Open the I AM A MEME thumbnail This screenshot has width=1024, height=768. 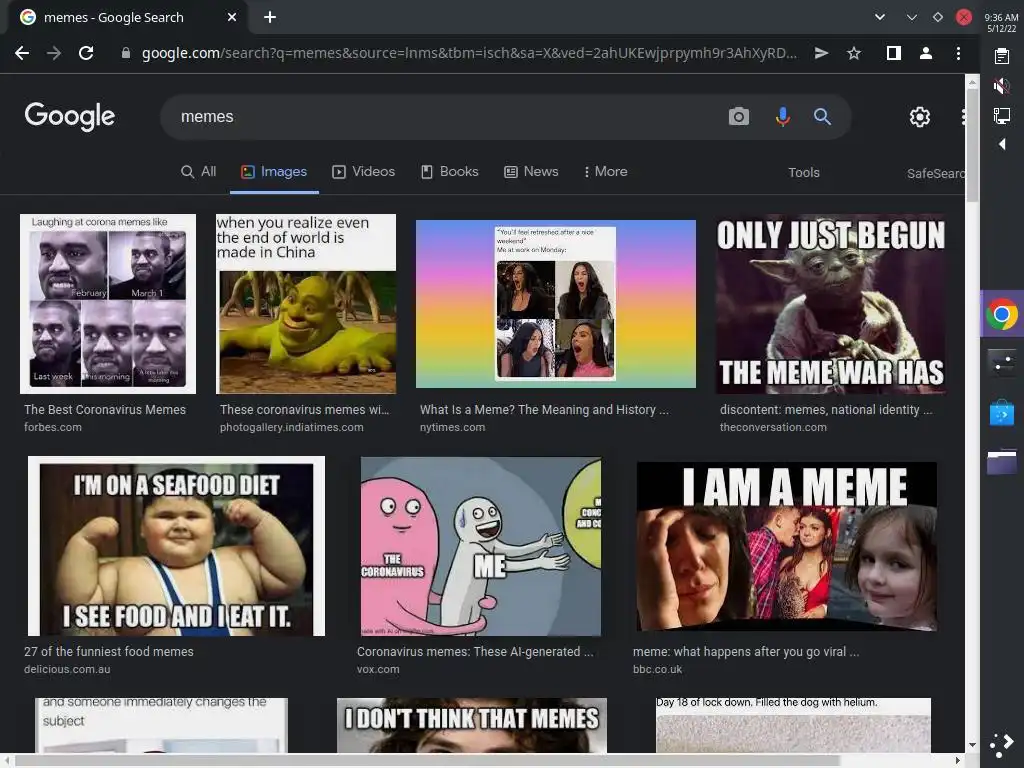787,546
